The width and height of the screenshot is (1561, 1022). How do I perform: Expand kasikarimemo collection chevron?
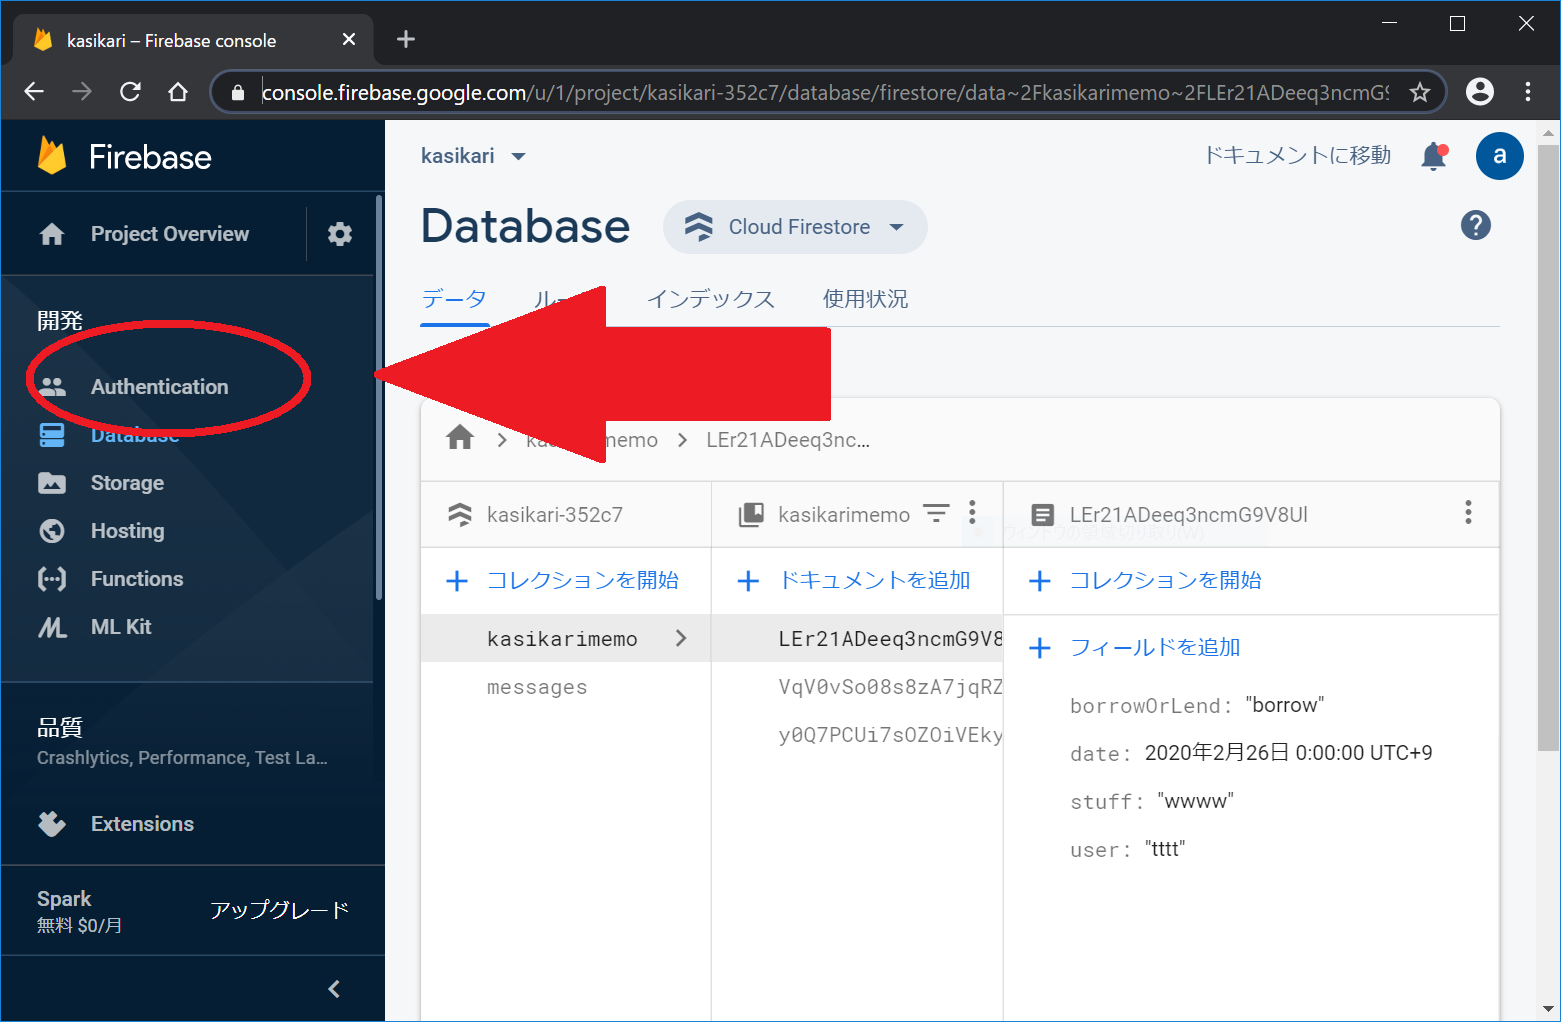[681, 638]
